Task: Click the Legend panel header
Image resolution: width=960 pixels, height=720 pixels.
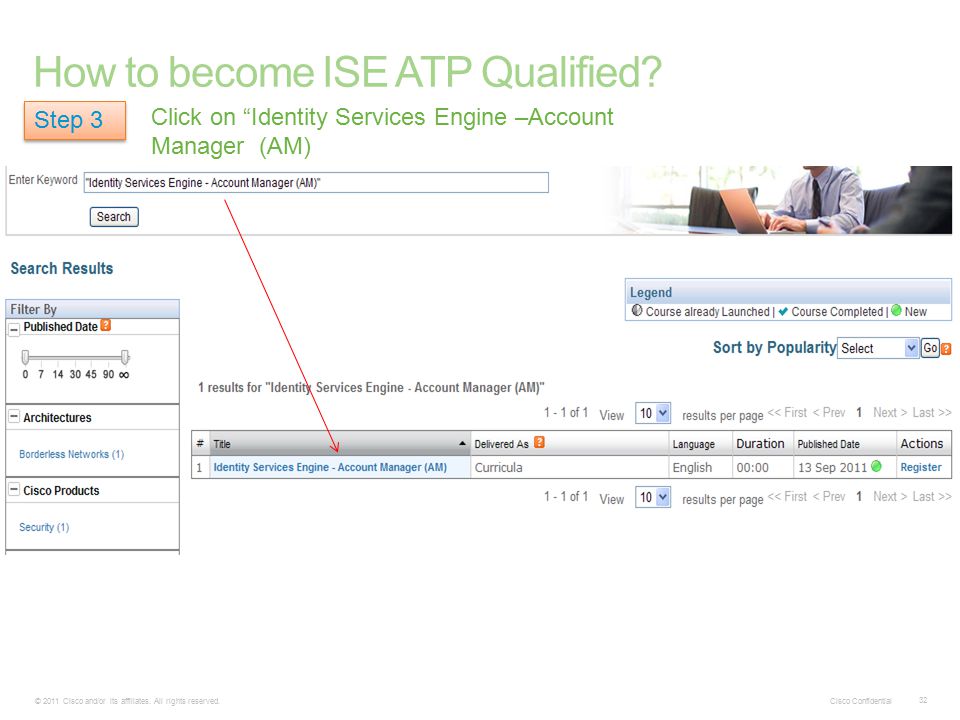Action: (788, 292)
